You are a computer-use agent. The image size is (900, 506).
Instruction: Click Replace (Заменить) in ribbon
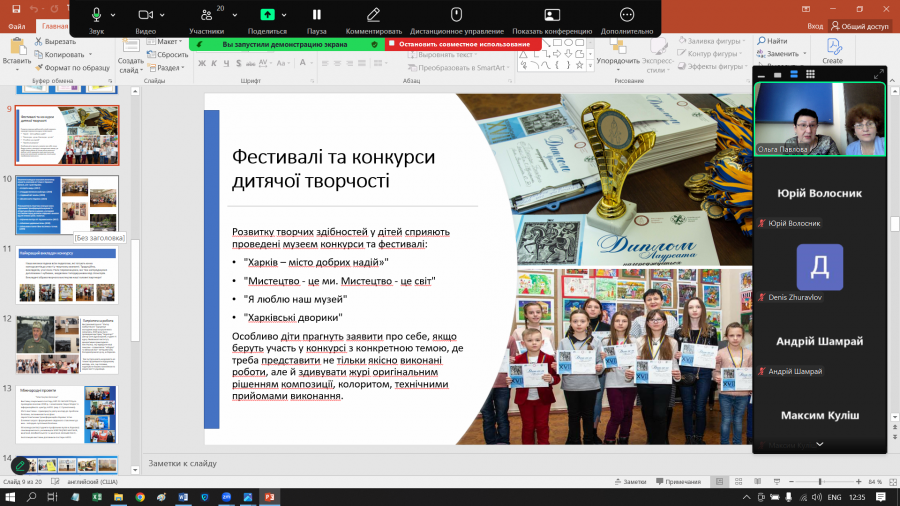(x=781, y=53)
